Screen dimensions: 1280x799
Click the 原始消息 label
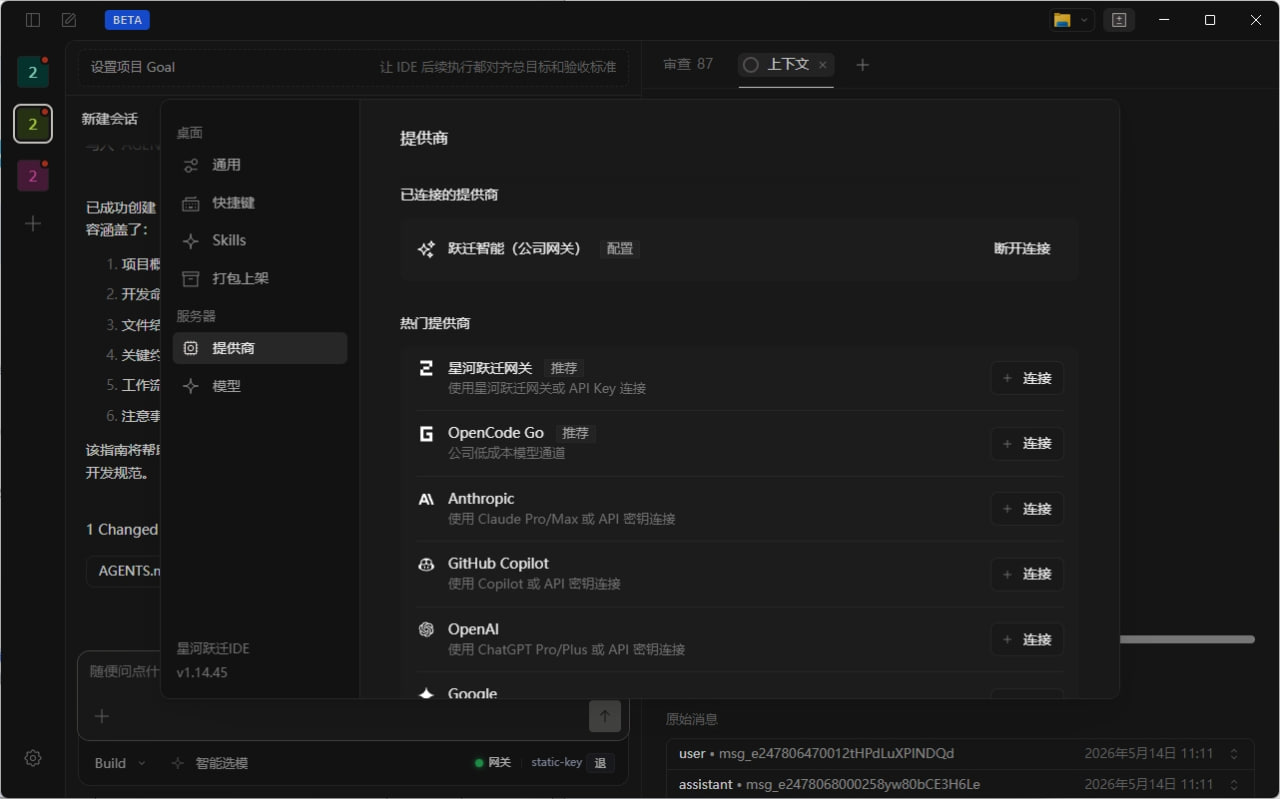692,719
